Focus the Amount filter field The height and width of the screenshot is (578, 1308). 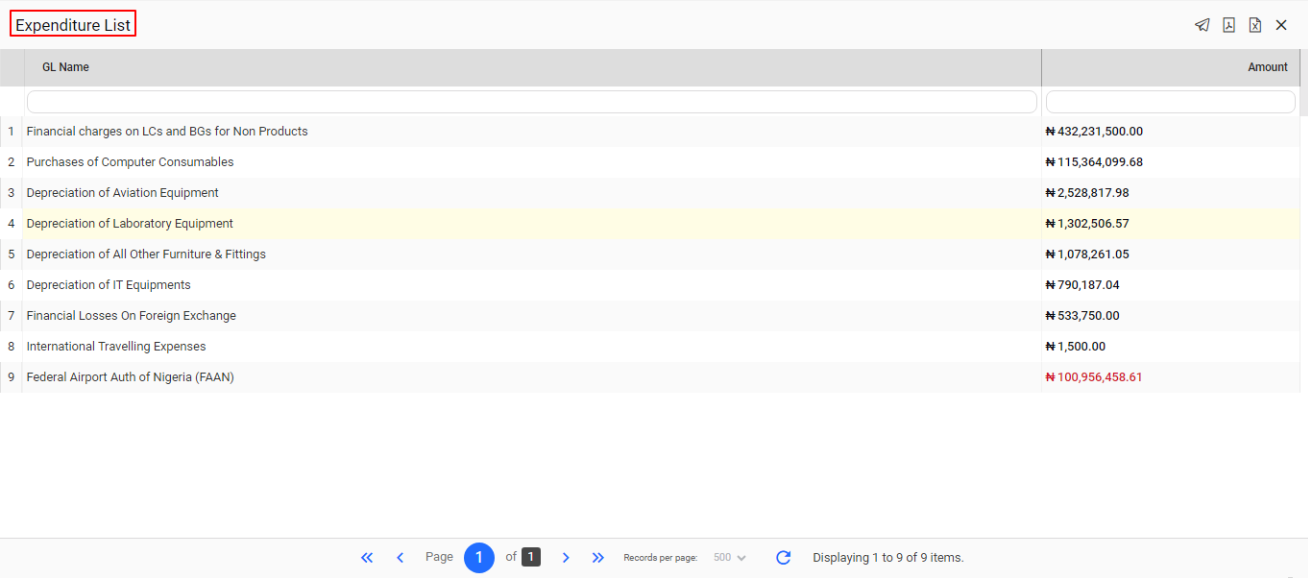tap(1170, 102)
